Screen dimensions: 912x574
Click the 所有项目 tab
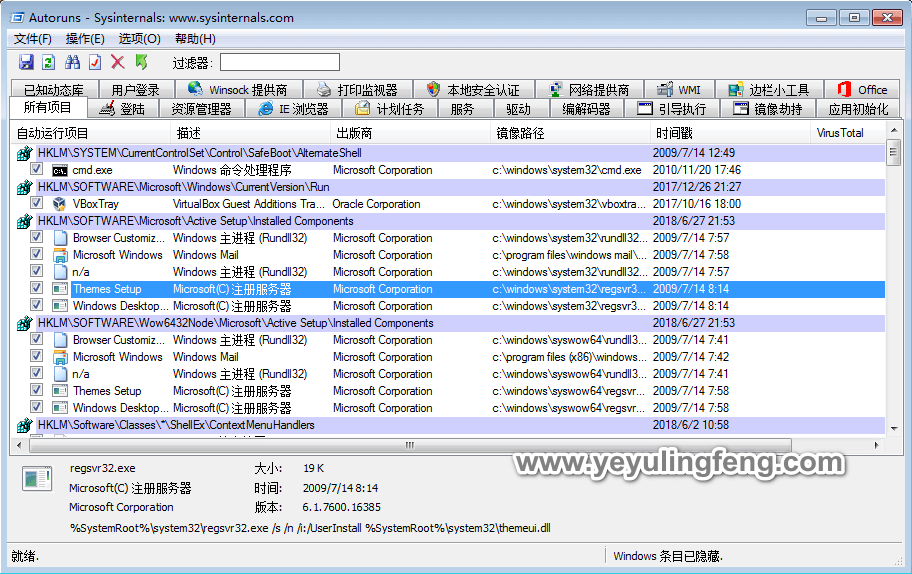click(x=48, y=108)
